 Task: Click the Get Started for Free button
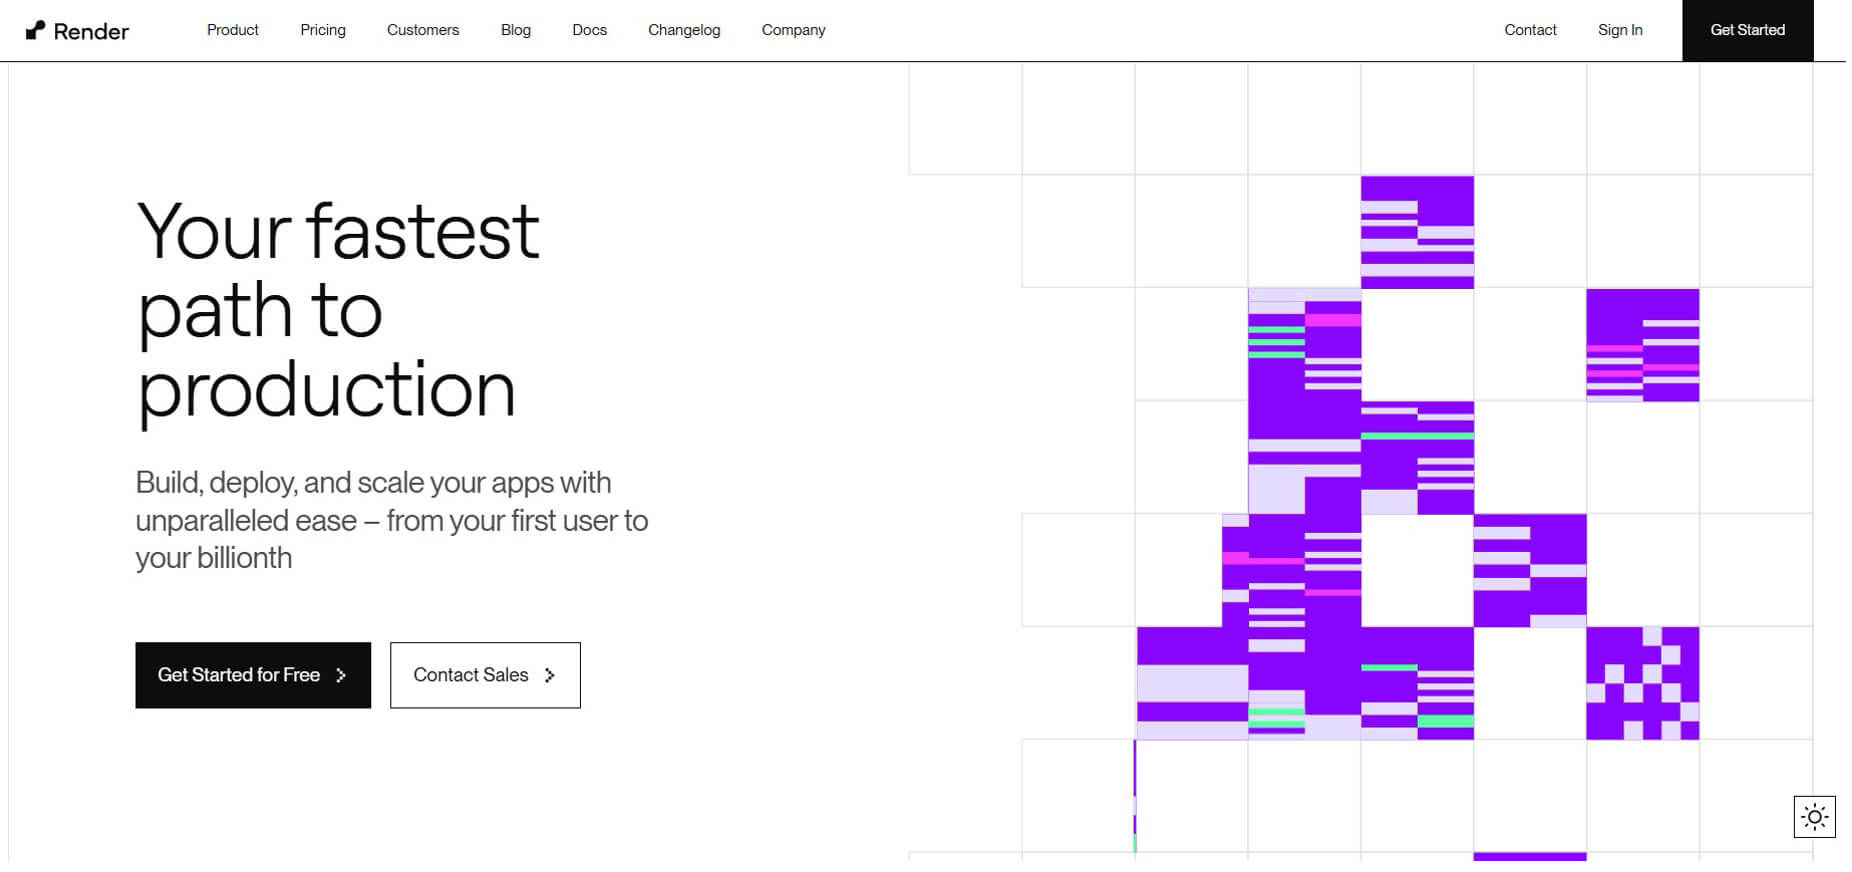(253, 675)
